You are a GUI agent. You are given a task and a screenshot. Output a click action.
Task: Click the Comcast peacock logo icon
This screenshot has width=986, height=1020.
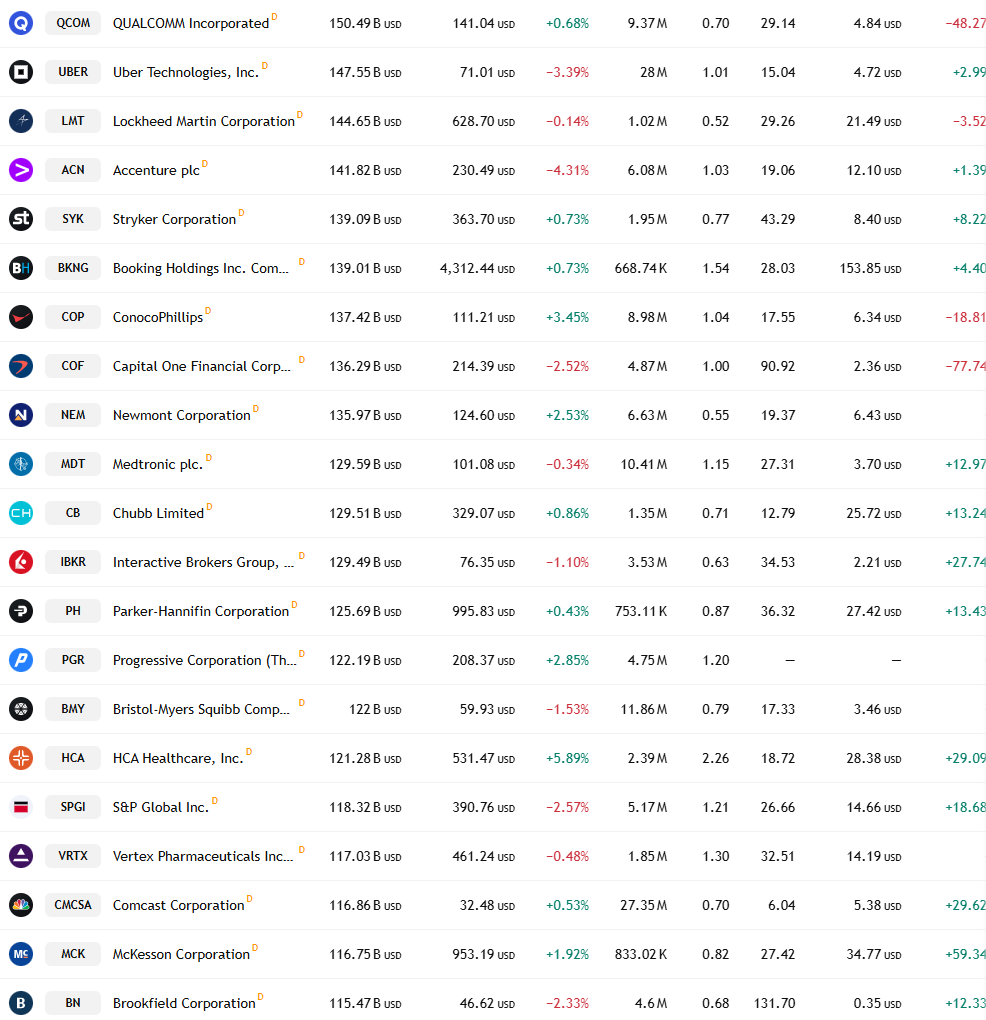[21, 905]
